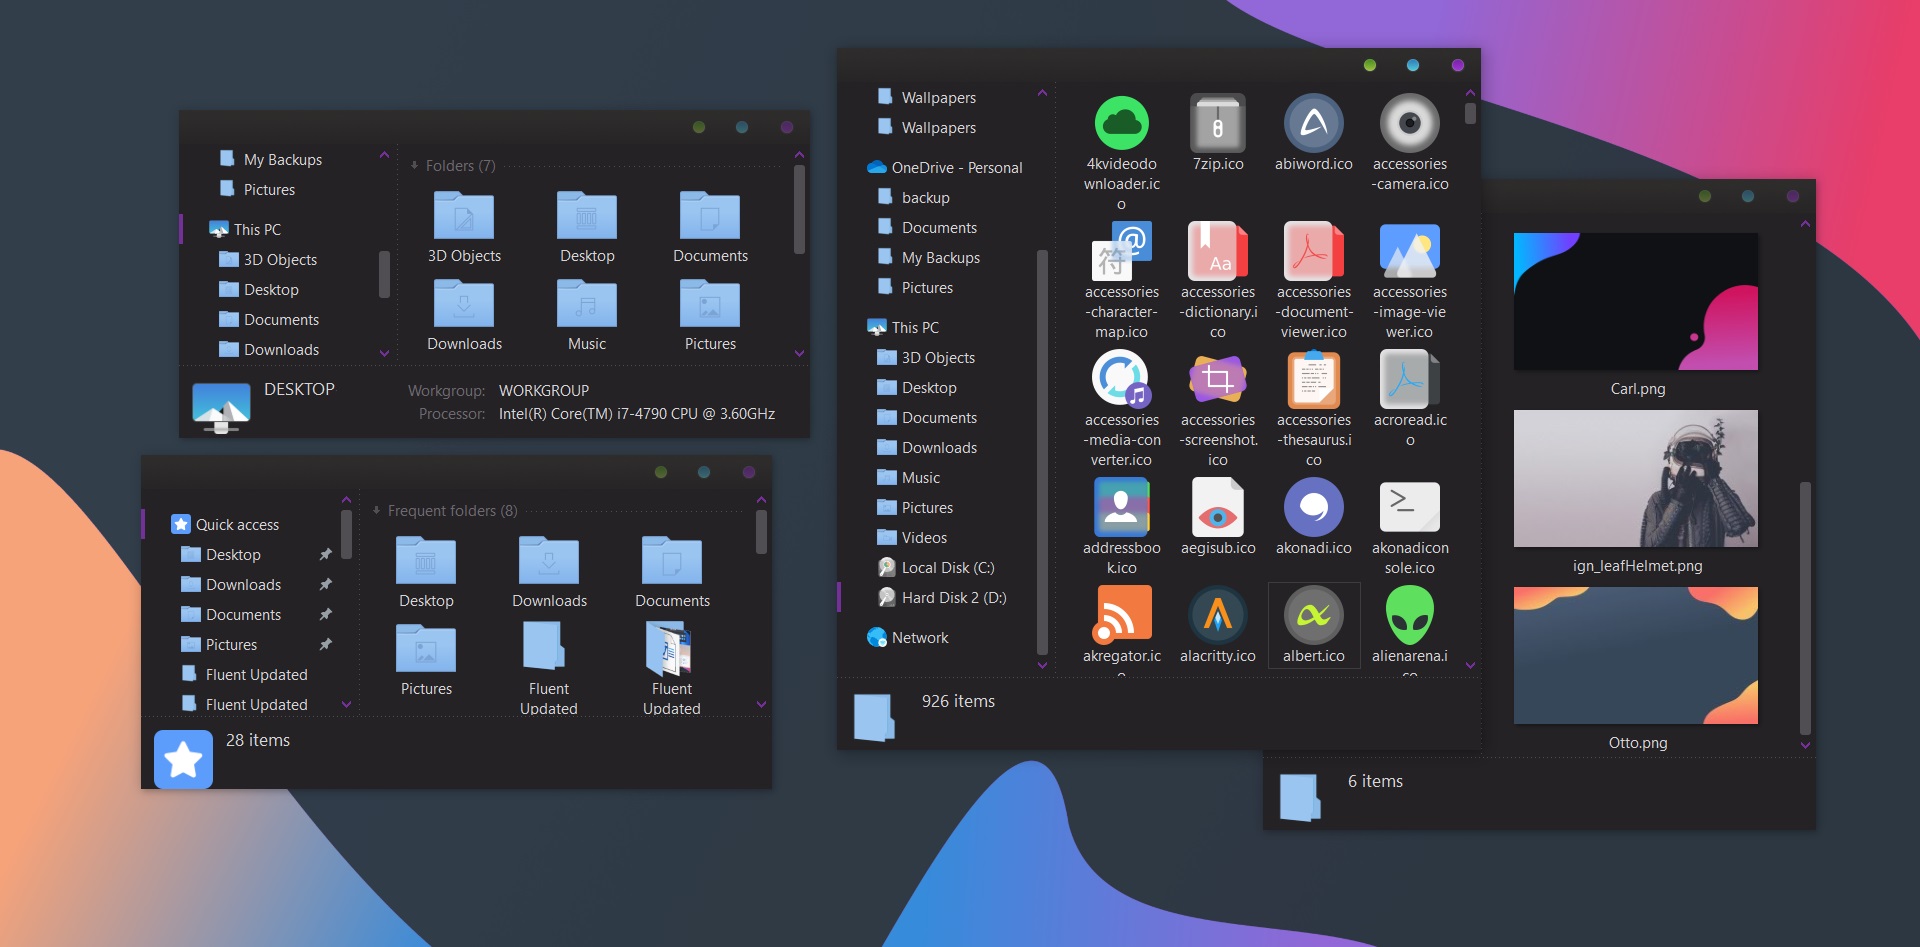Screen dimensions: 1920x947
Task: Collapse the Frequent folders (8) group
Action: tap(377, 511)
